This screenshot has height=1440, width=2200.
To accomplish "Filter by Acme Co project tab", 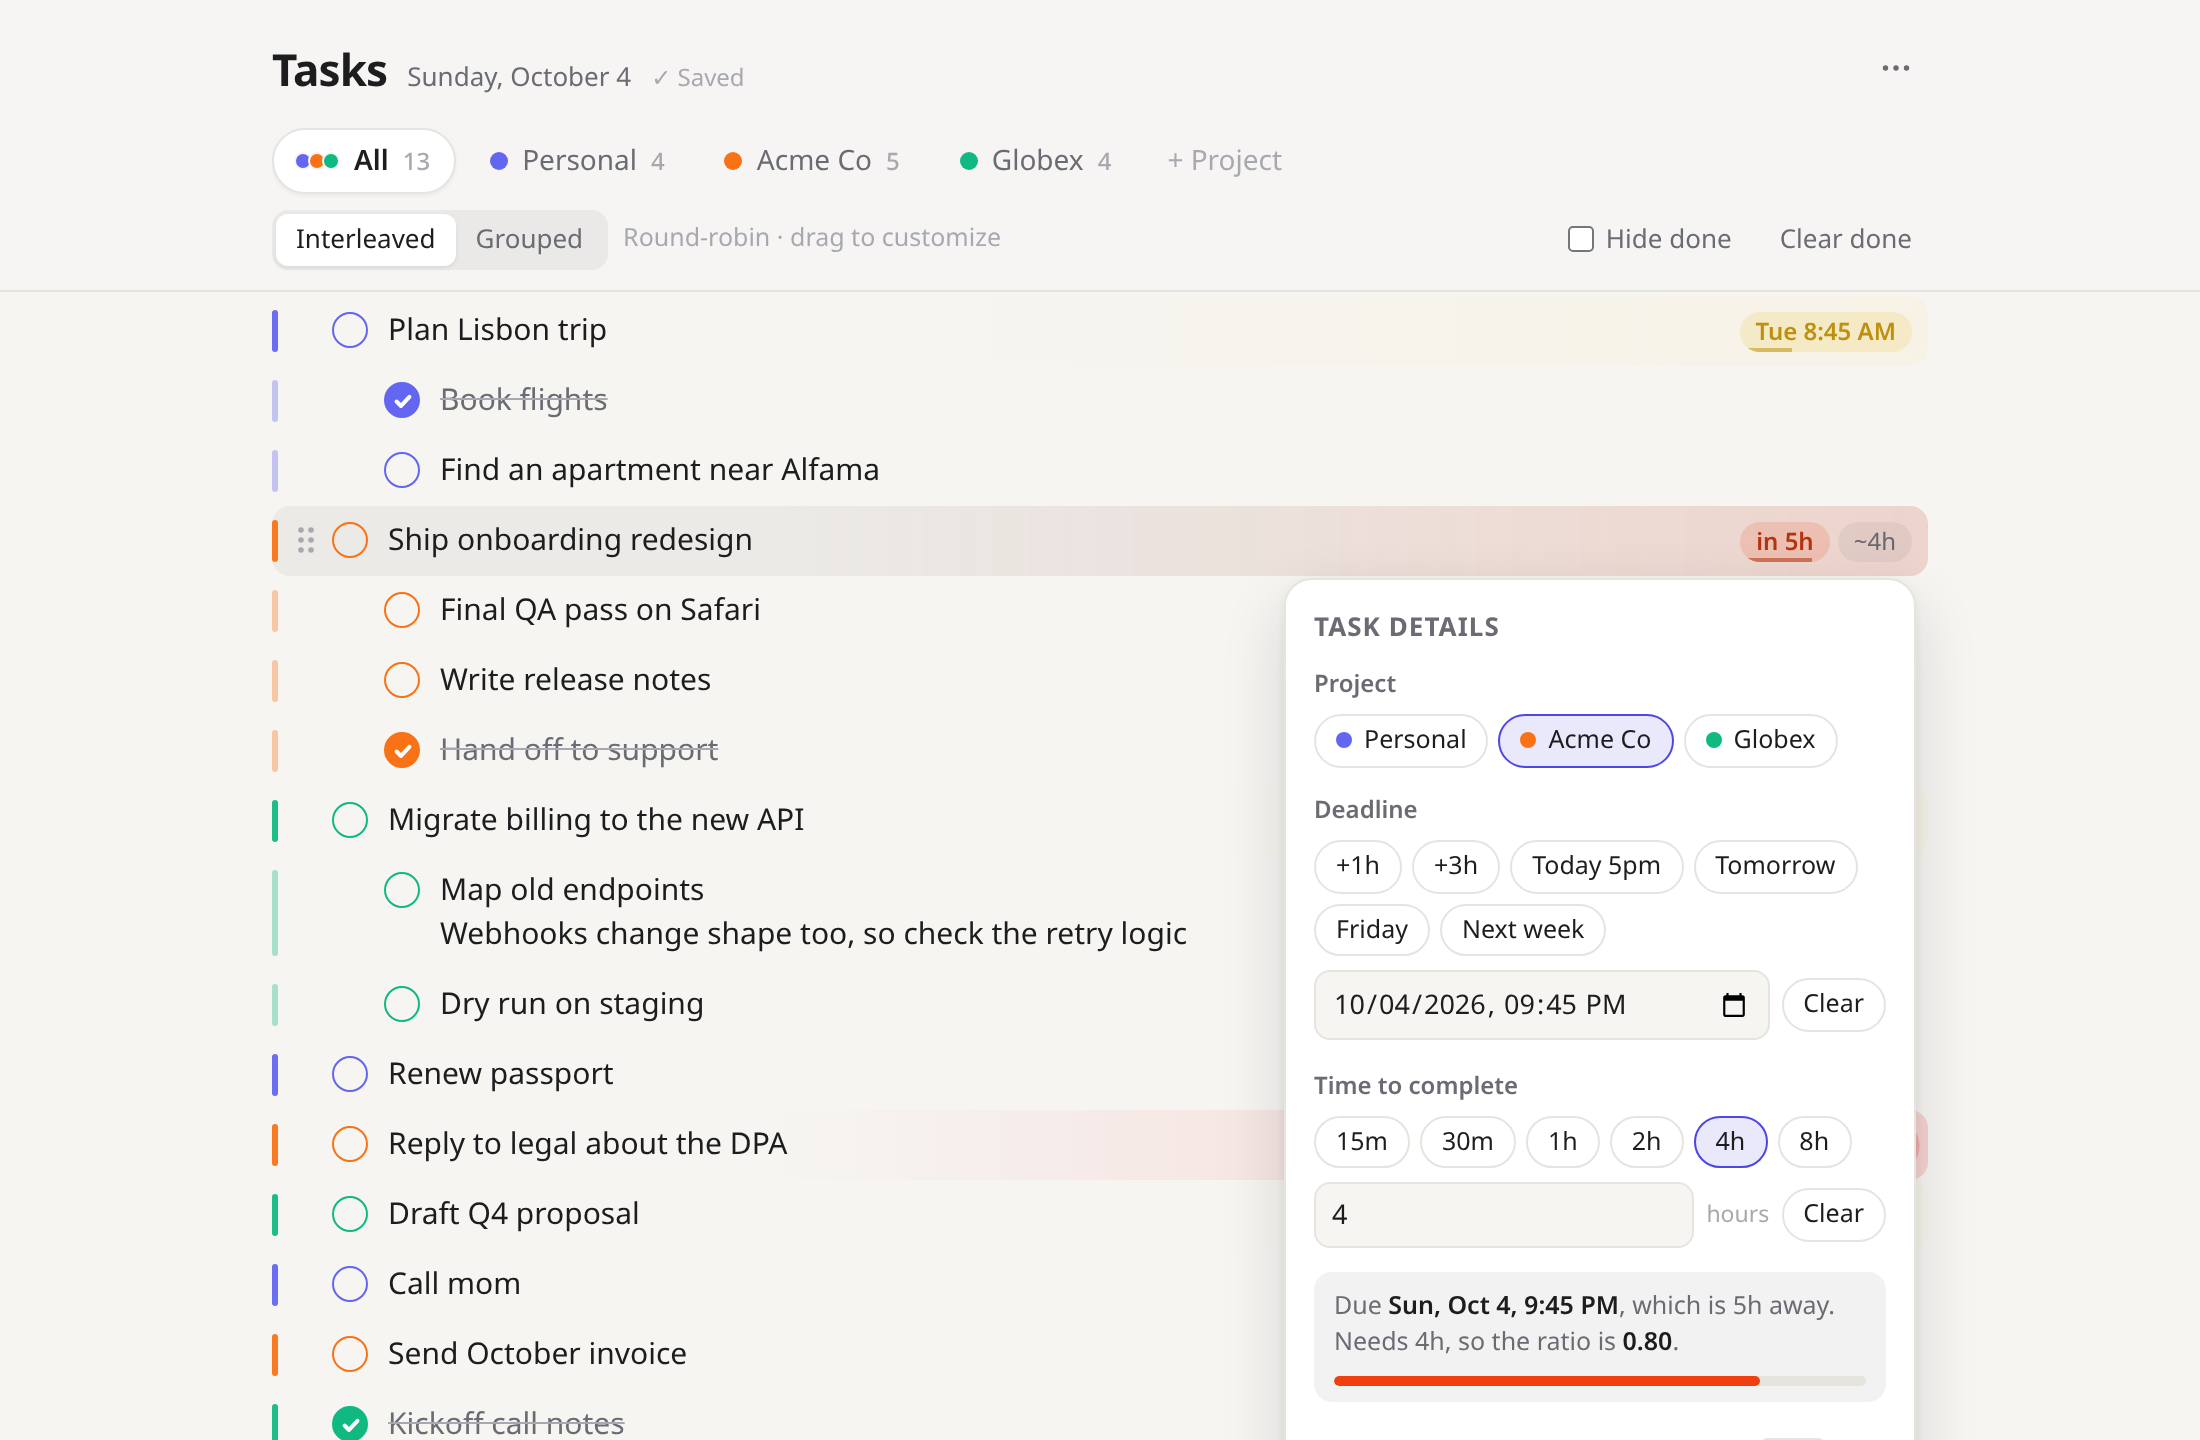I will (811, 161).
